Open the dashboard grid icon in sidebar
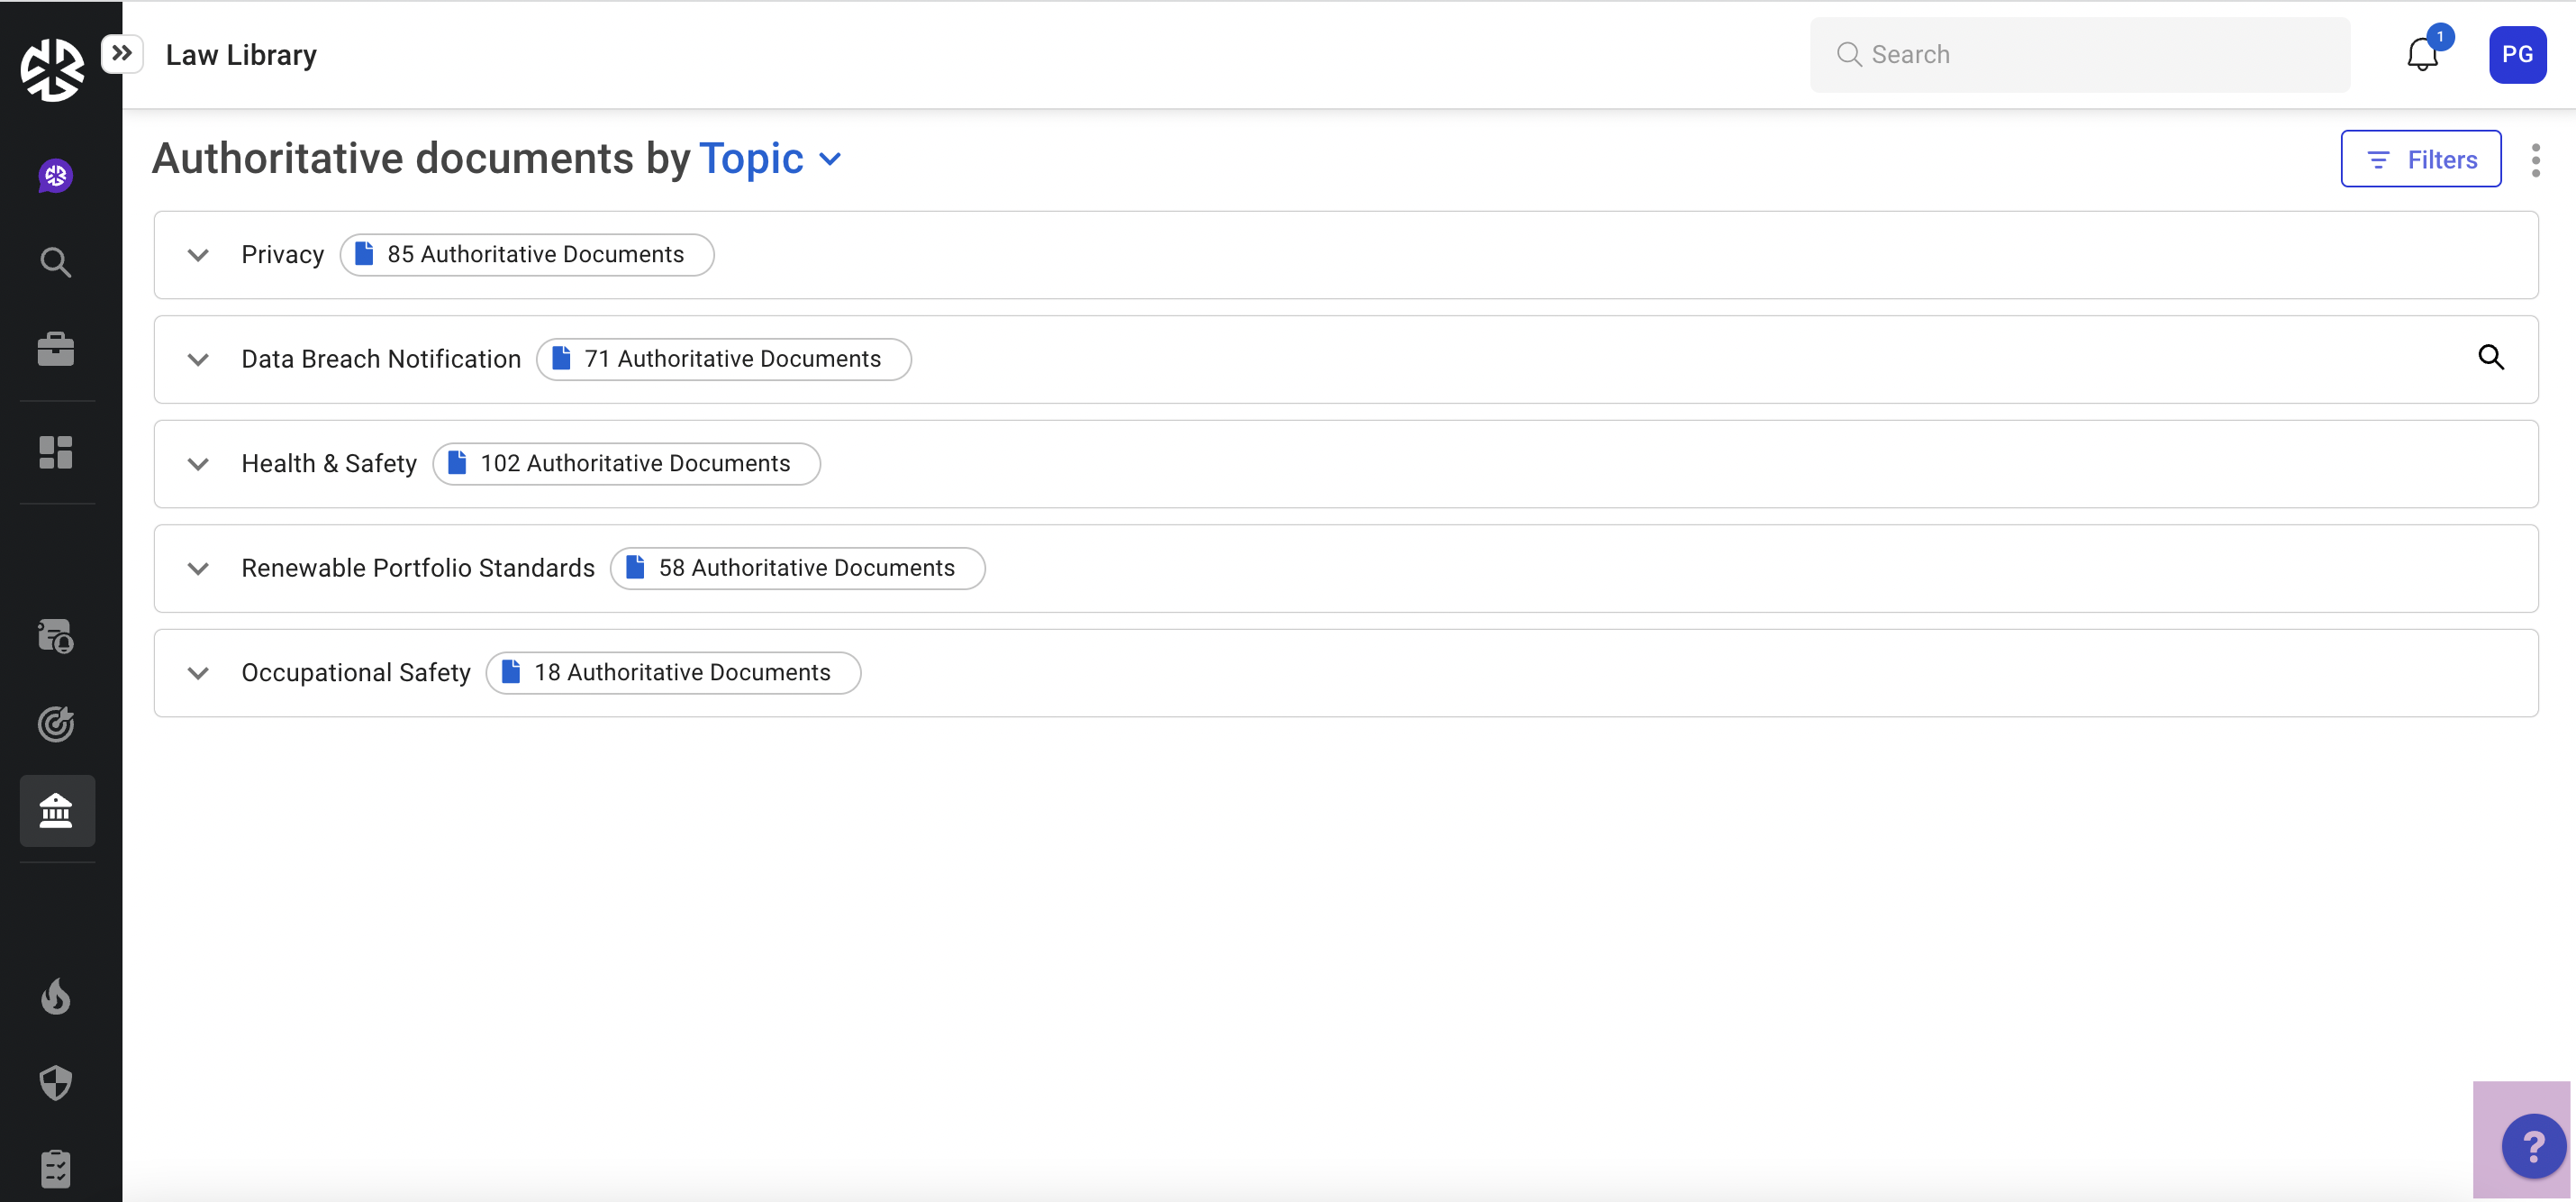Viewport: 2576px width, 1202px height. 56,452
